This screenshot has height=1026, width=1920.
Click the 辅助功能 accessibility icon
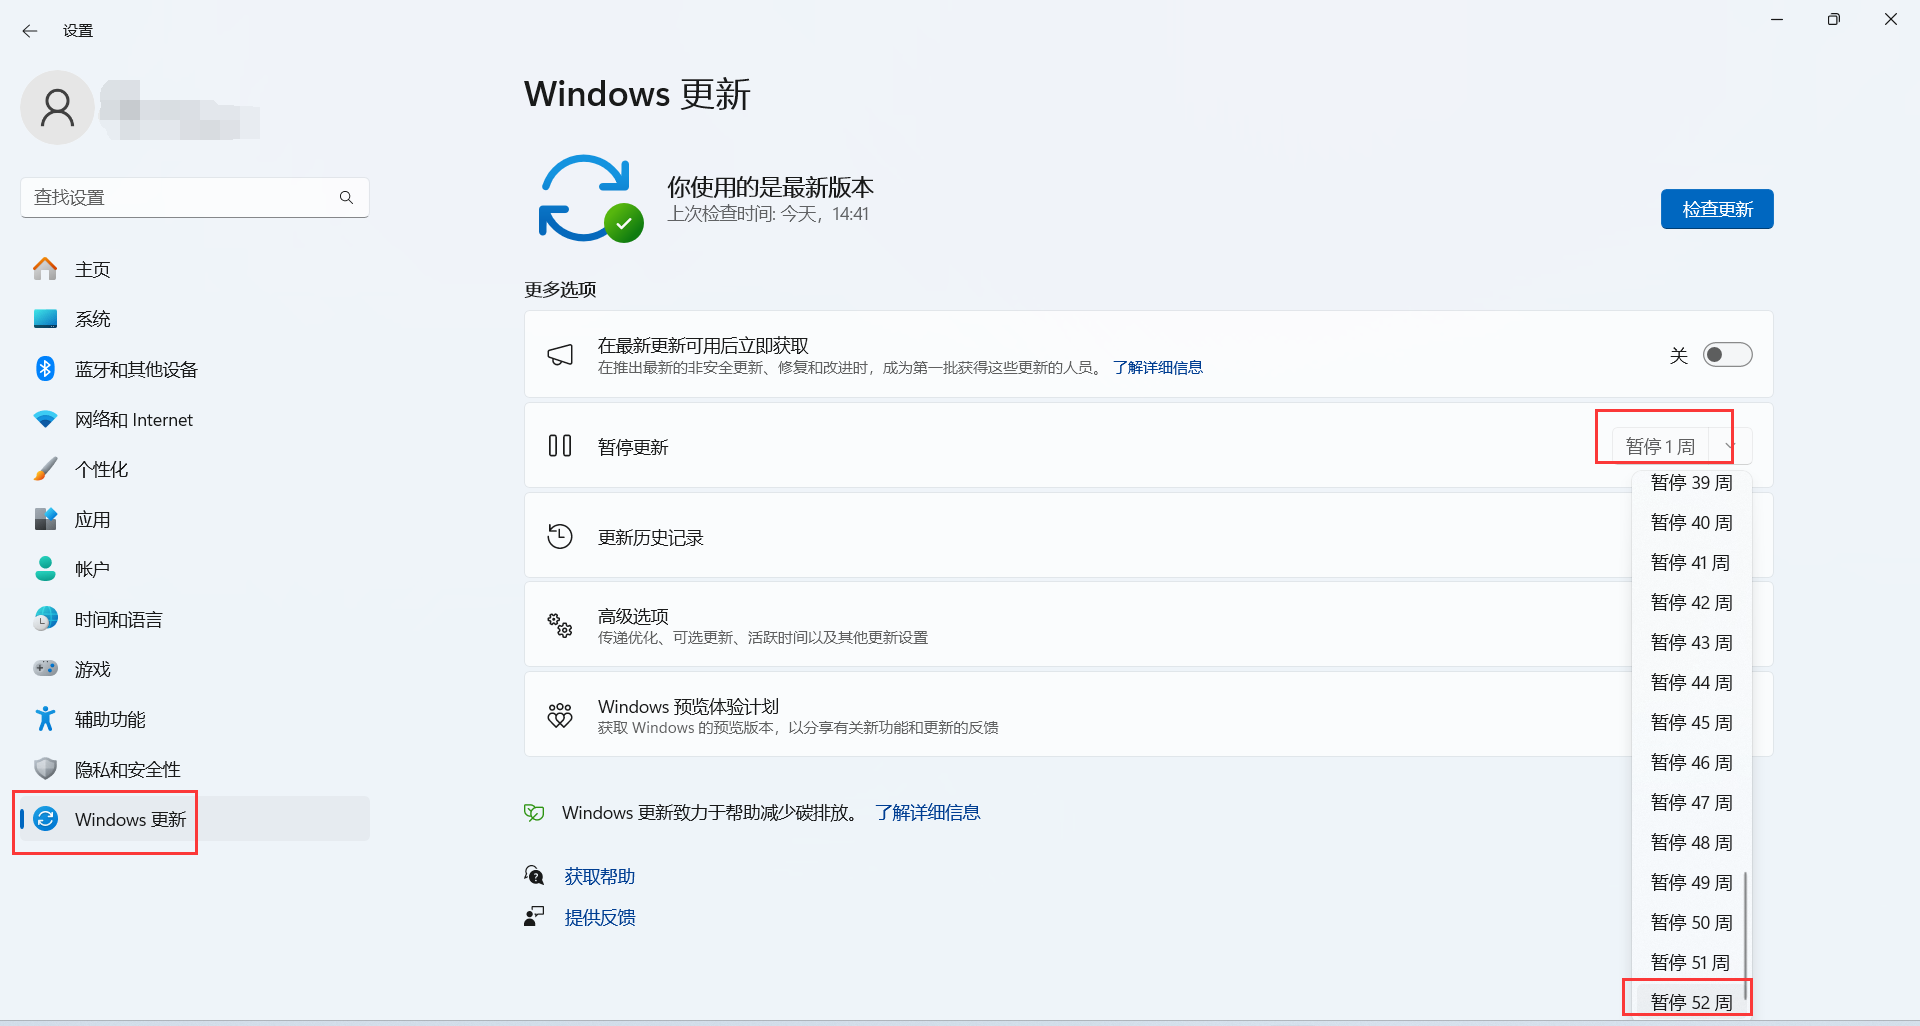45,719
